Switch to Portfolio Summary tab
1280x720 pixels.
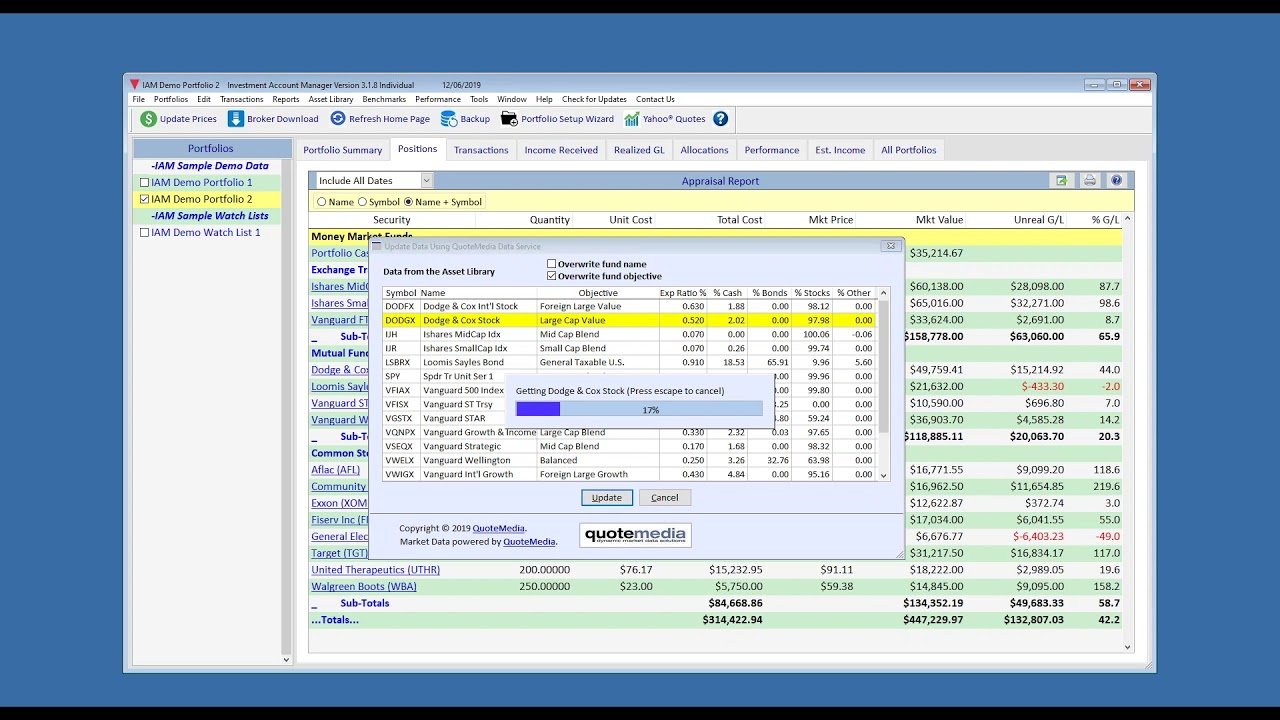[x=343, y=150]
